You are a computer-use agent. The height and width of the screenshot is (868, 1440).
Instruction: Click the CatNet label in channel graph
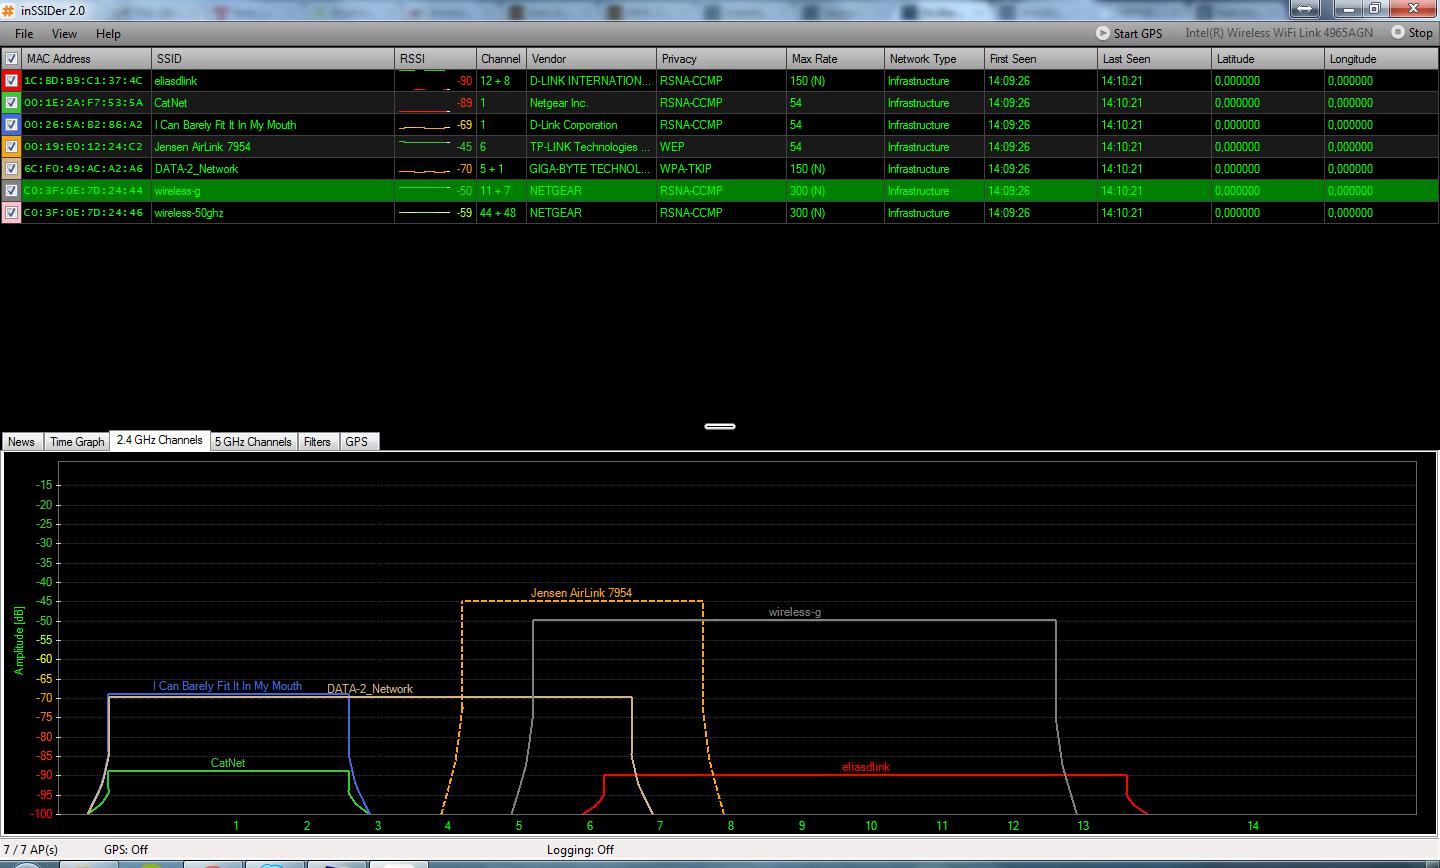(228, 763)
